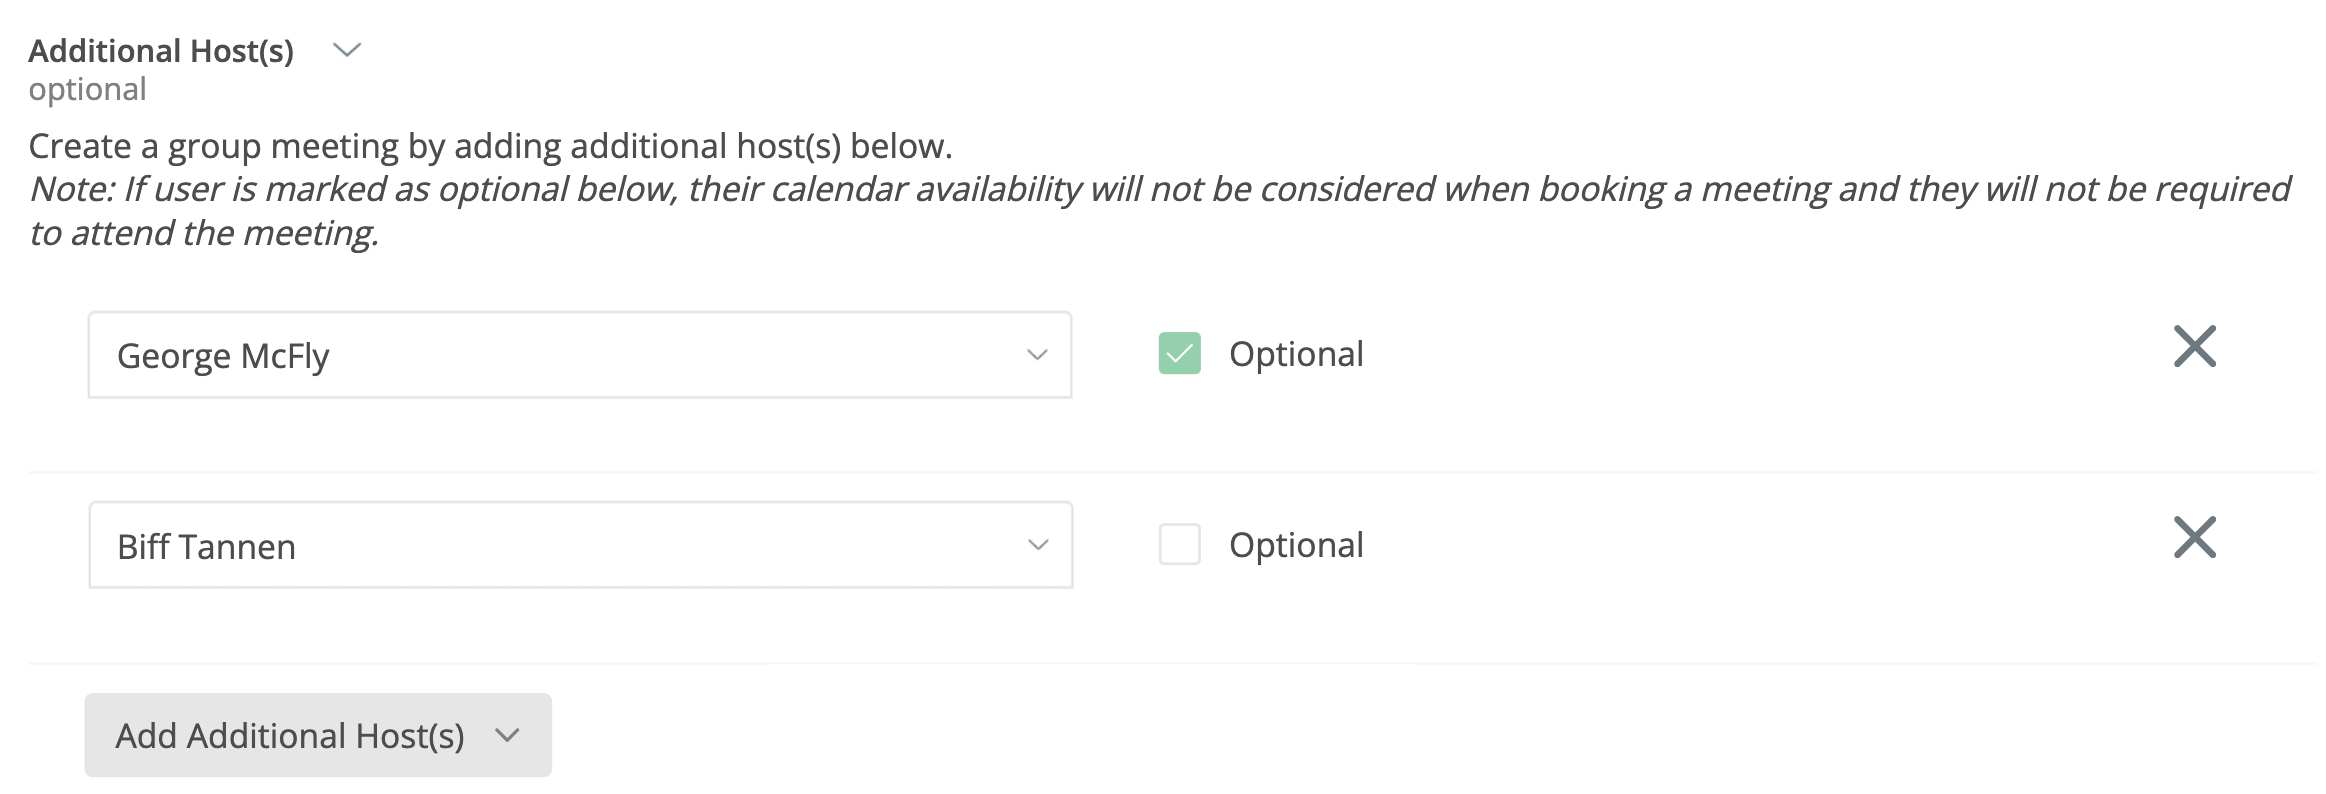2326x794 pixels.
Task: Click the Biff Tannen name text
Action: pyautogui.click(x=206, y=547)
